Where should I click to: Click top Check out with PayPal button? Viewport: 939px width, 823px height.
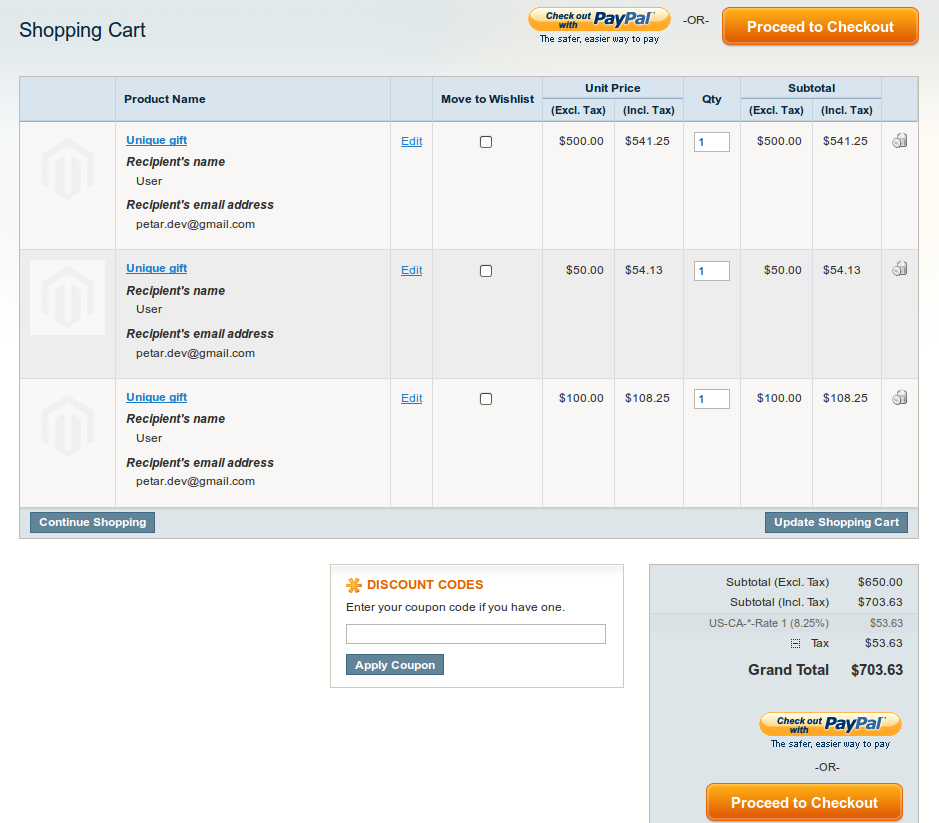[x=599, y=20]
